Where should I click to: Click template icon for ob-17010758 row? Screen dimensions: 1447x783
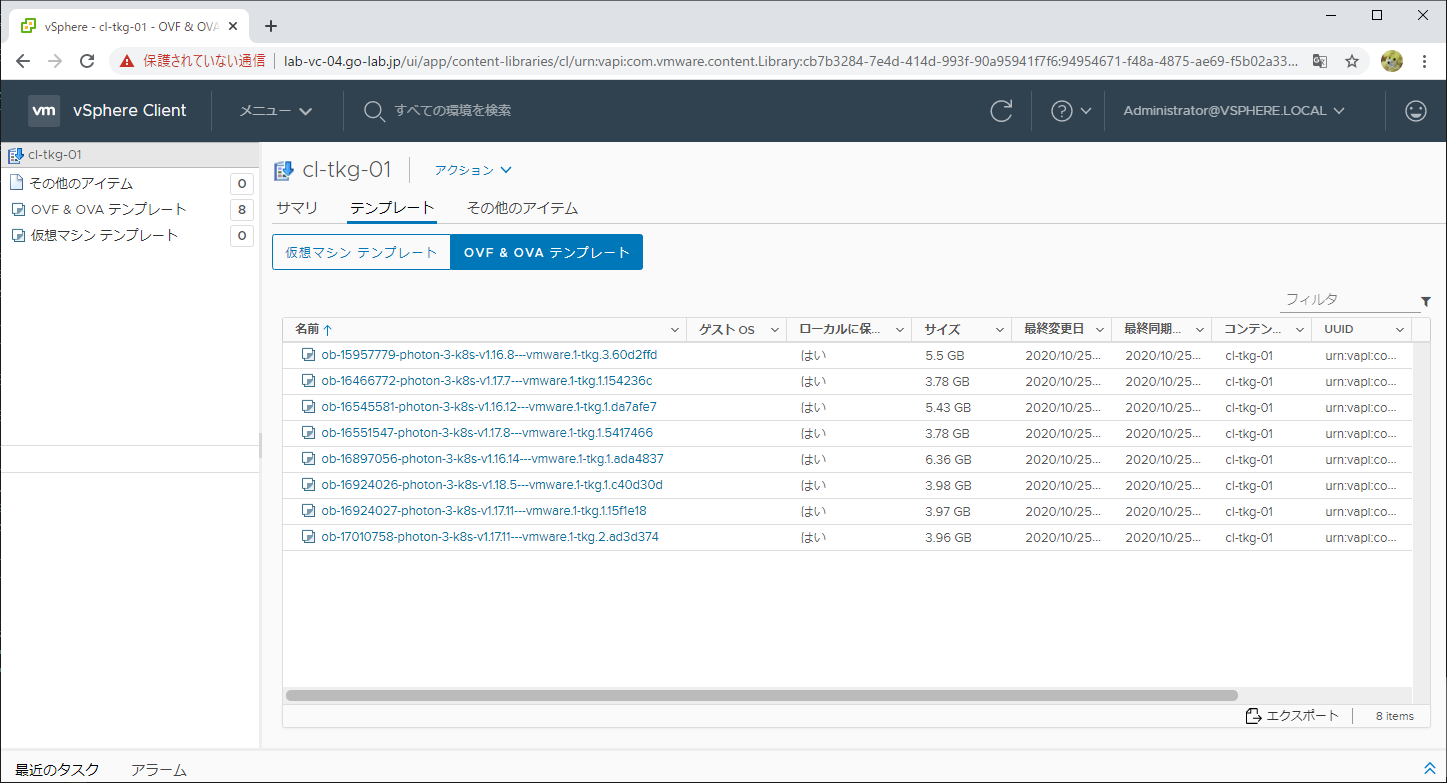309,537
